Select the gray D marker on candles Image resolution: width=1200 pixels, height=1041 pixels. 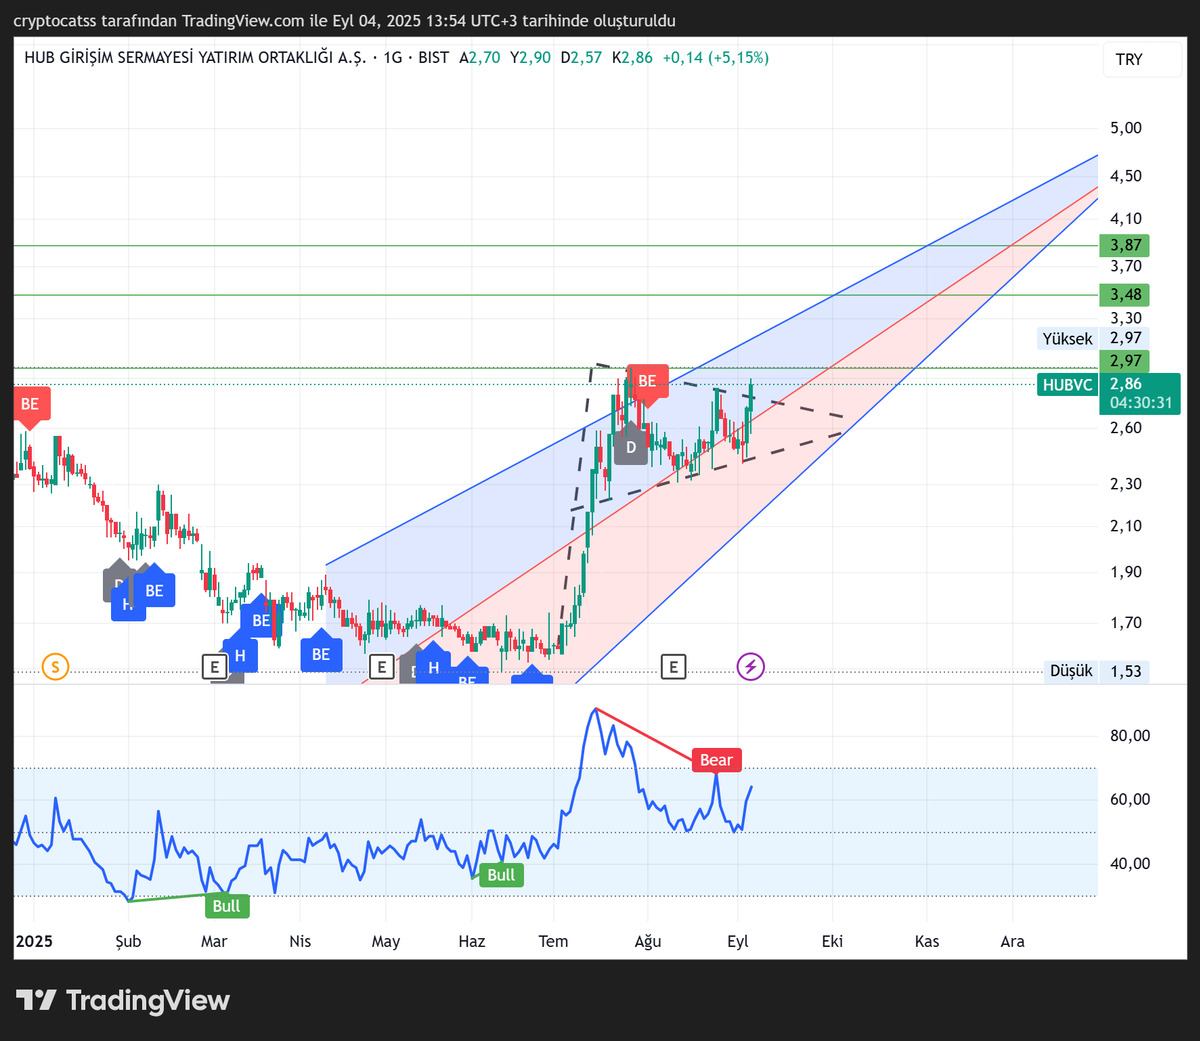[x=631, y=446]
